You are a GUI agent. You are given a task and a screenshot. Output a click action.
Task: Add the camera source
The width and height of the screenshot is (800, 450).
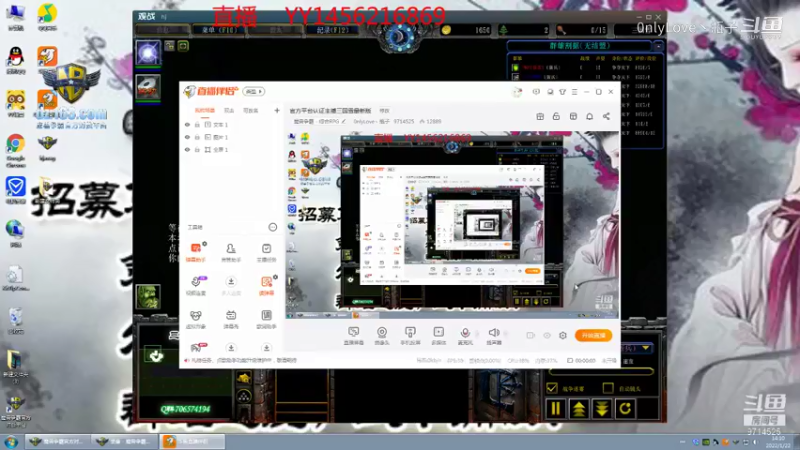[x=382, y=336]
